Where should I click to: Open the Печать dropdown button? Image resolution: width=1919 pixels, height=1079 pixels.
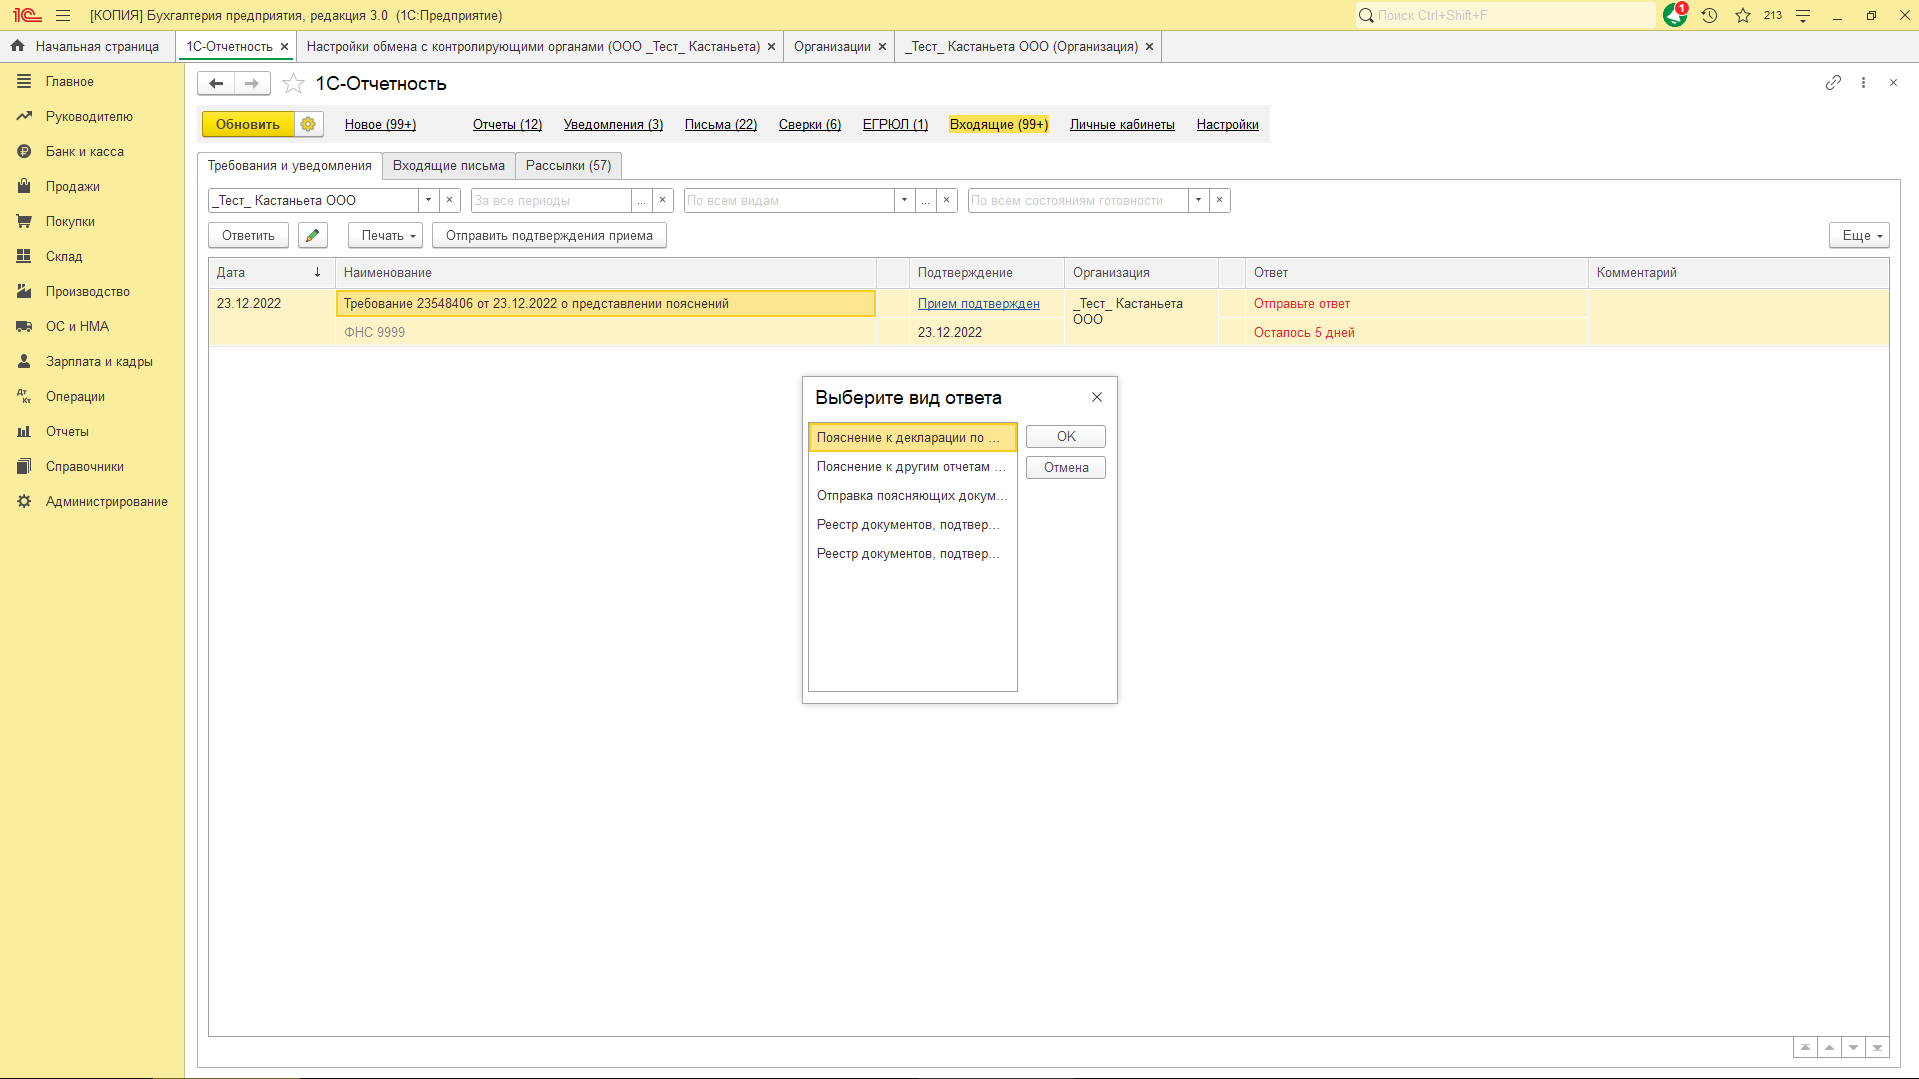(x=386, y=235)
